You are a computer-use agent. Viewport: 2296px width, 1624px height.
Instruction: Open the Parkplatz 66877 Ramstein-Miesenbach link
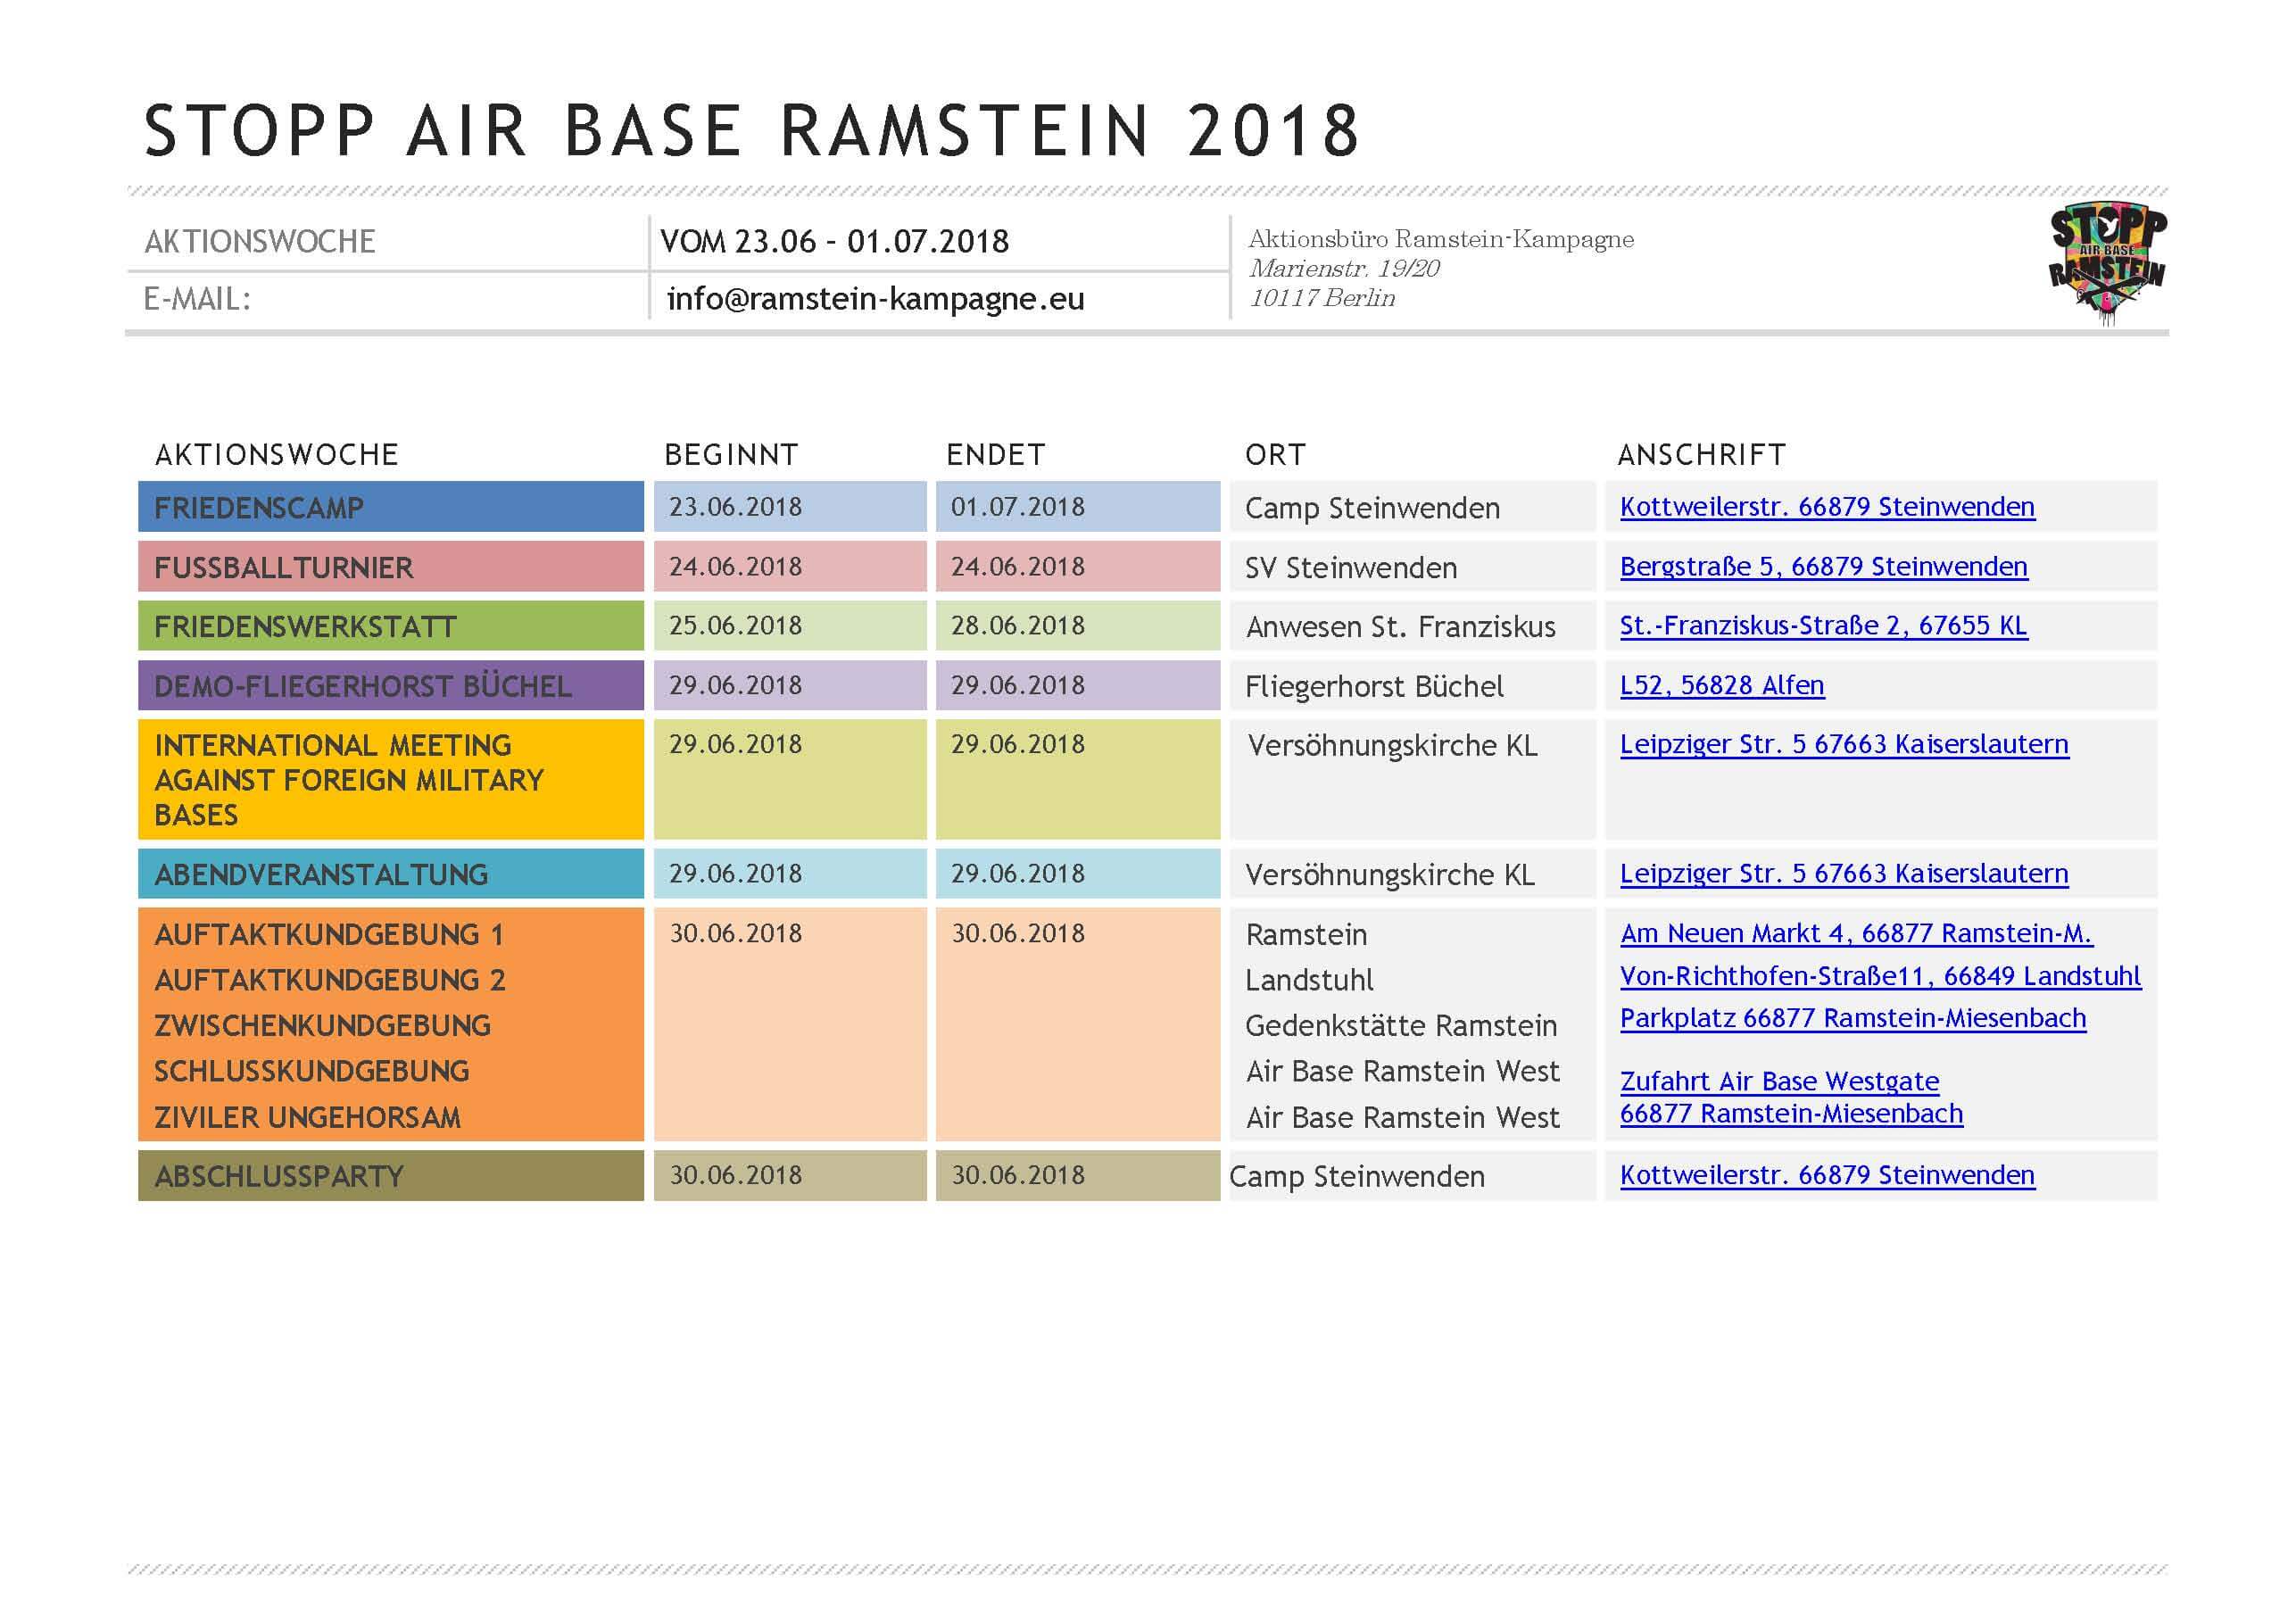click(1853, 1019)
